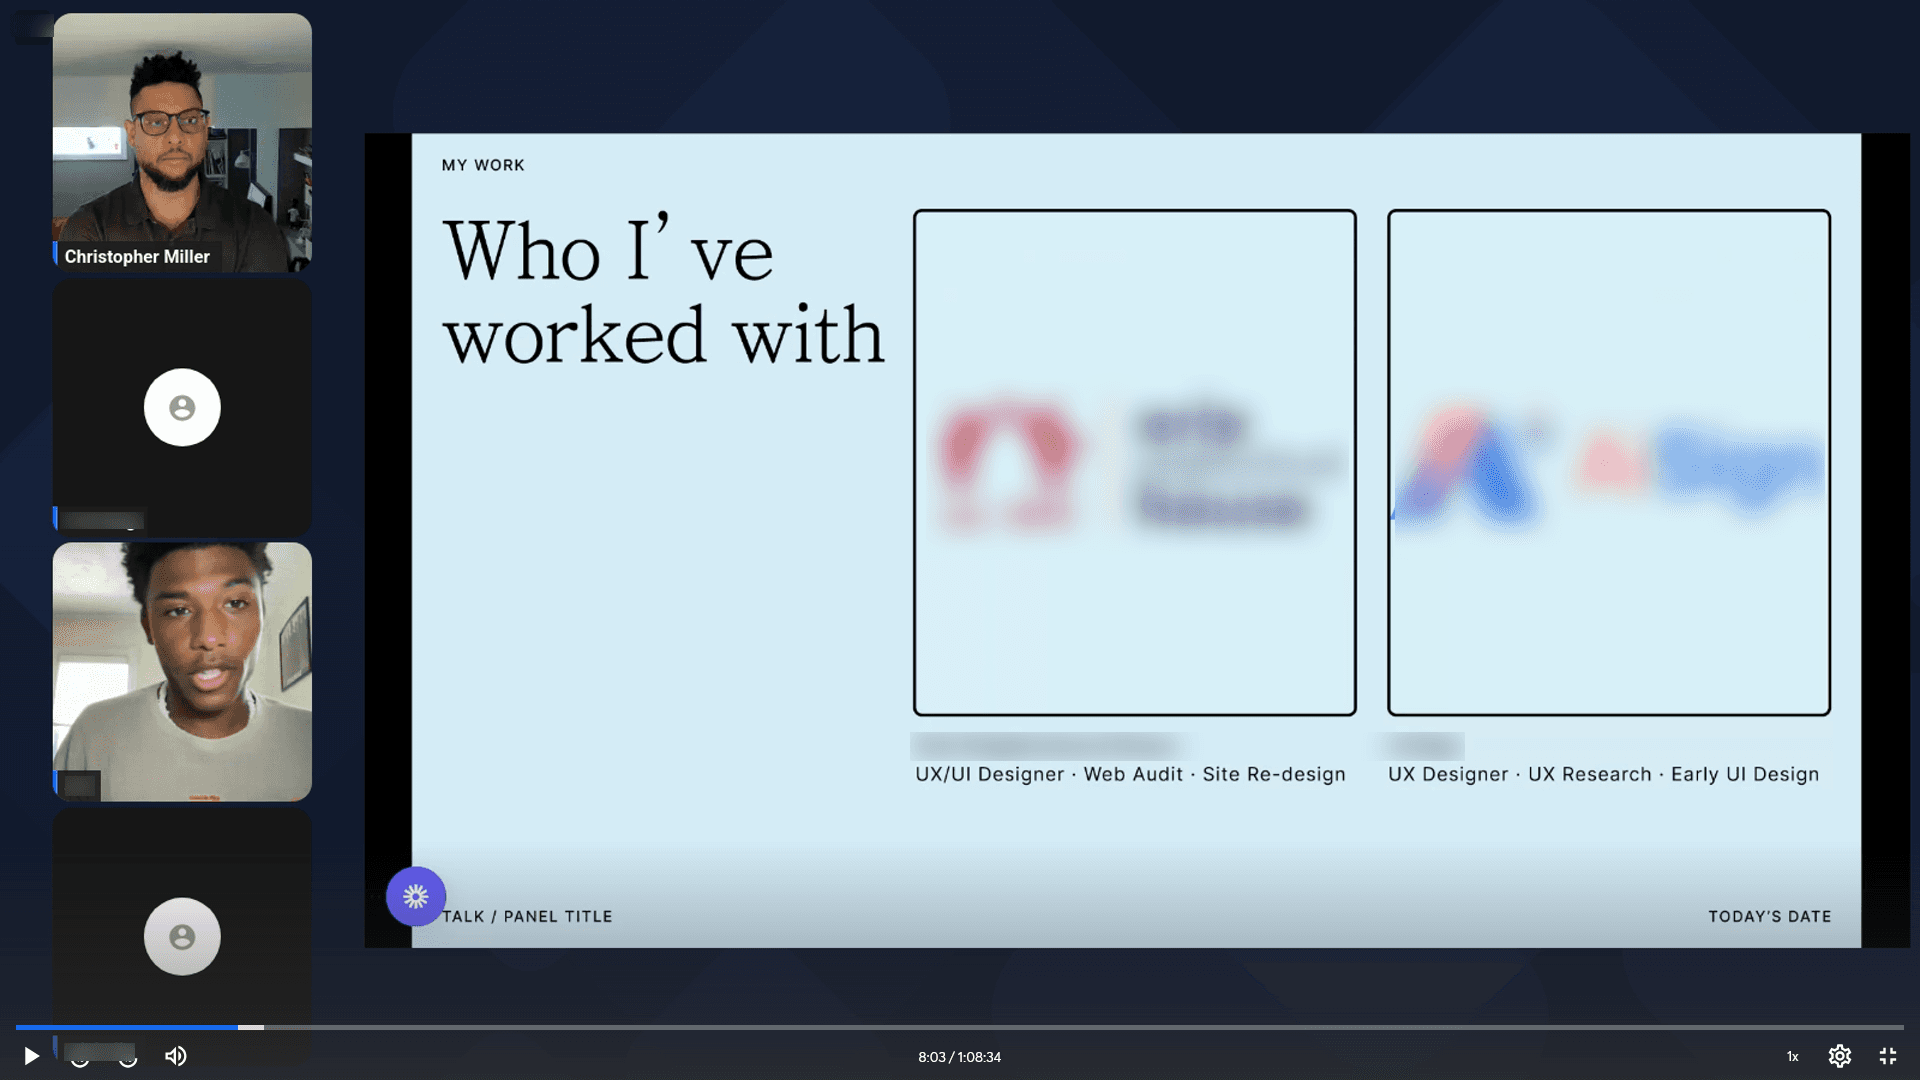1920x1080 pixels.
Task: Click the TODAY'S DATE footer text
Action: click(x=1769, y=916)
